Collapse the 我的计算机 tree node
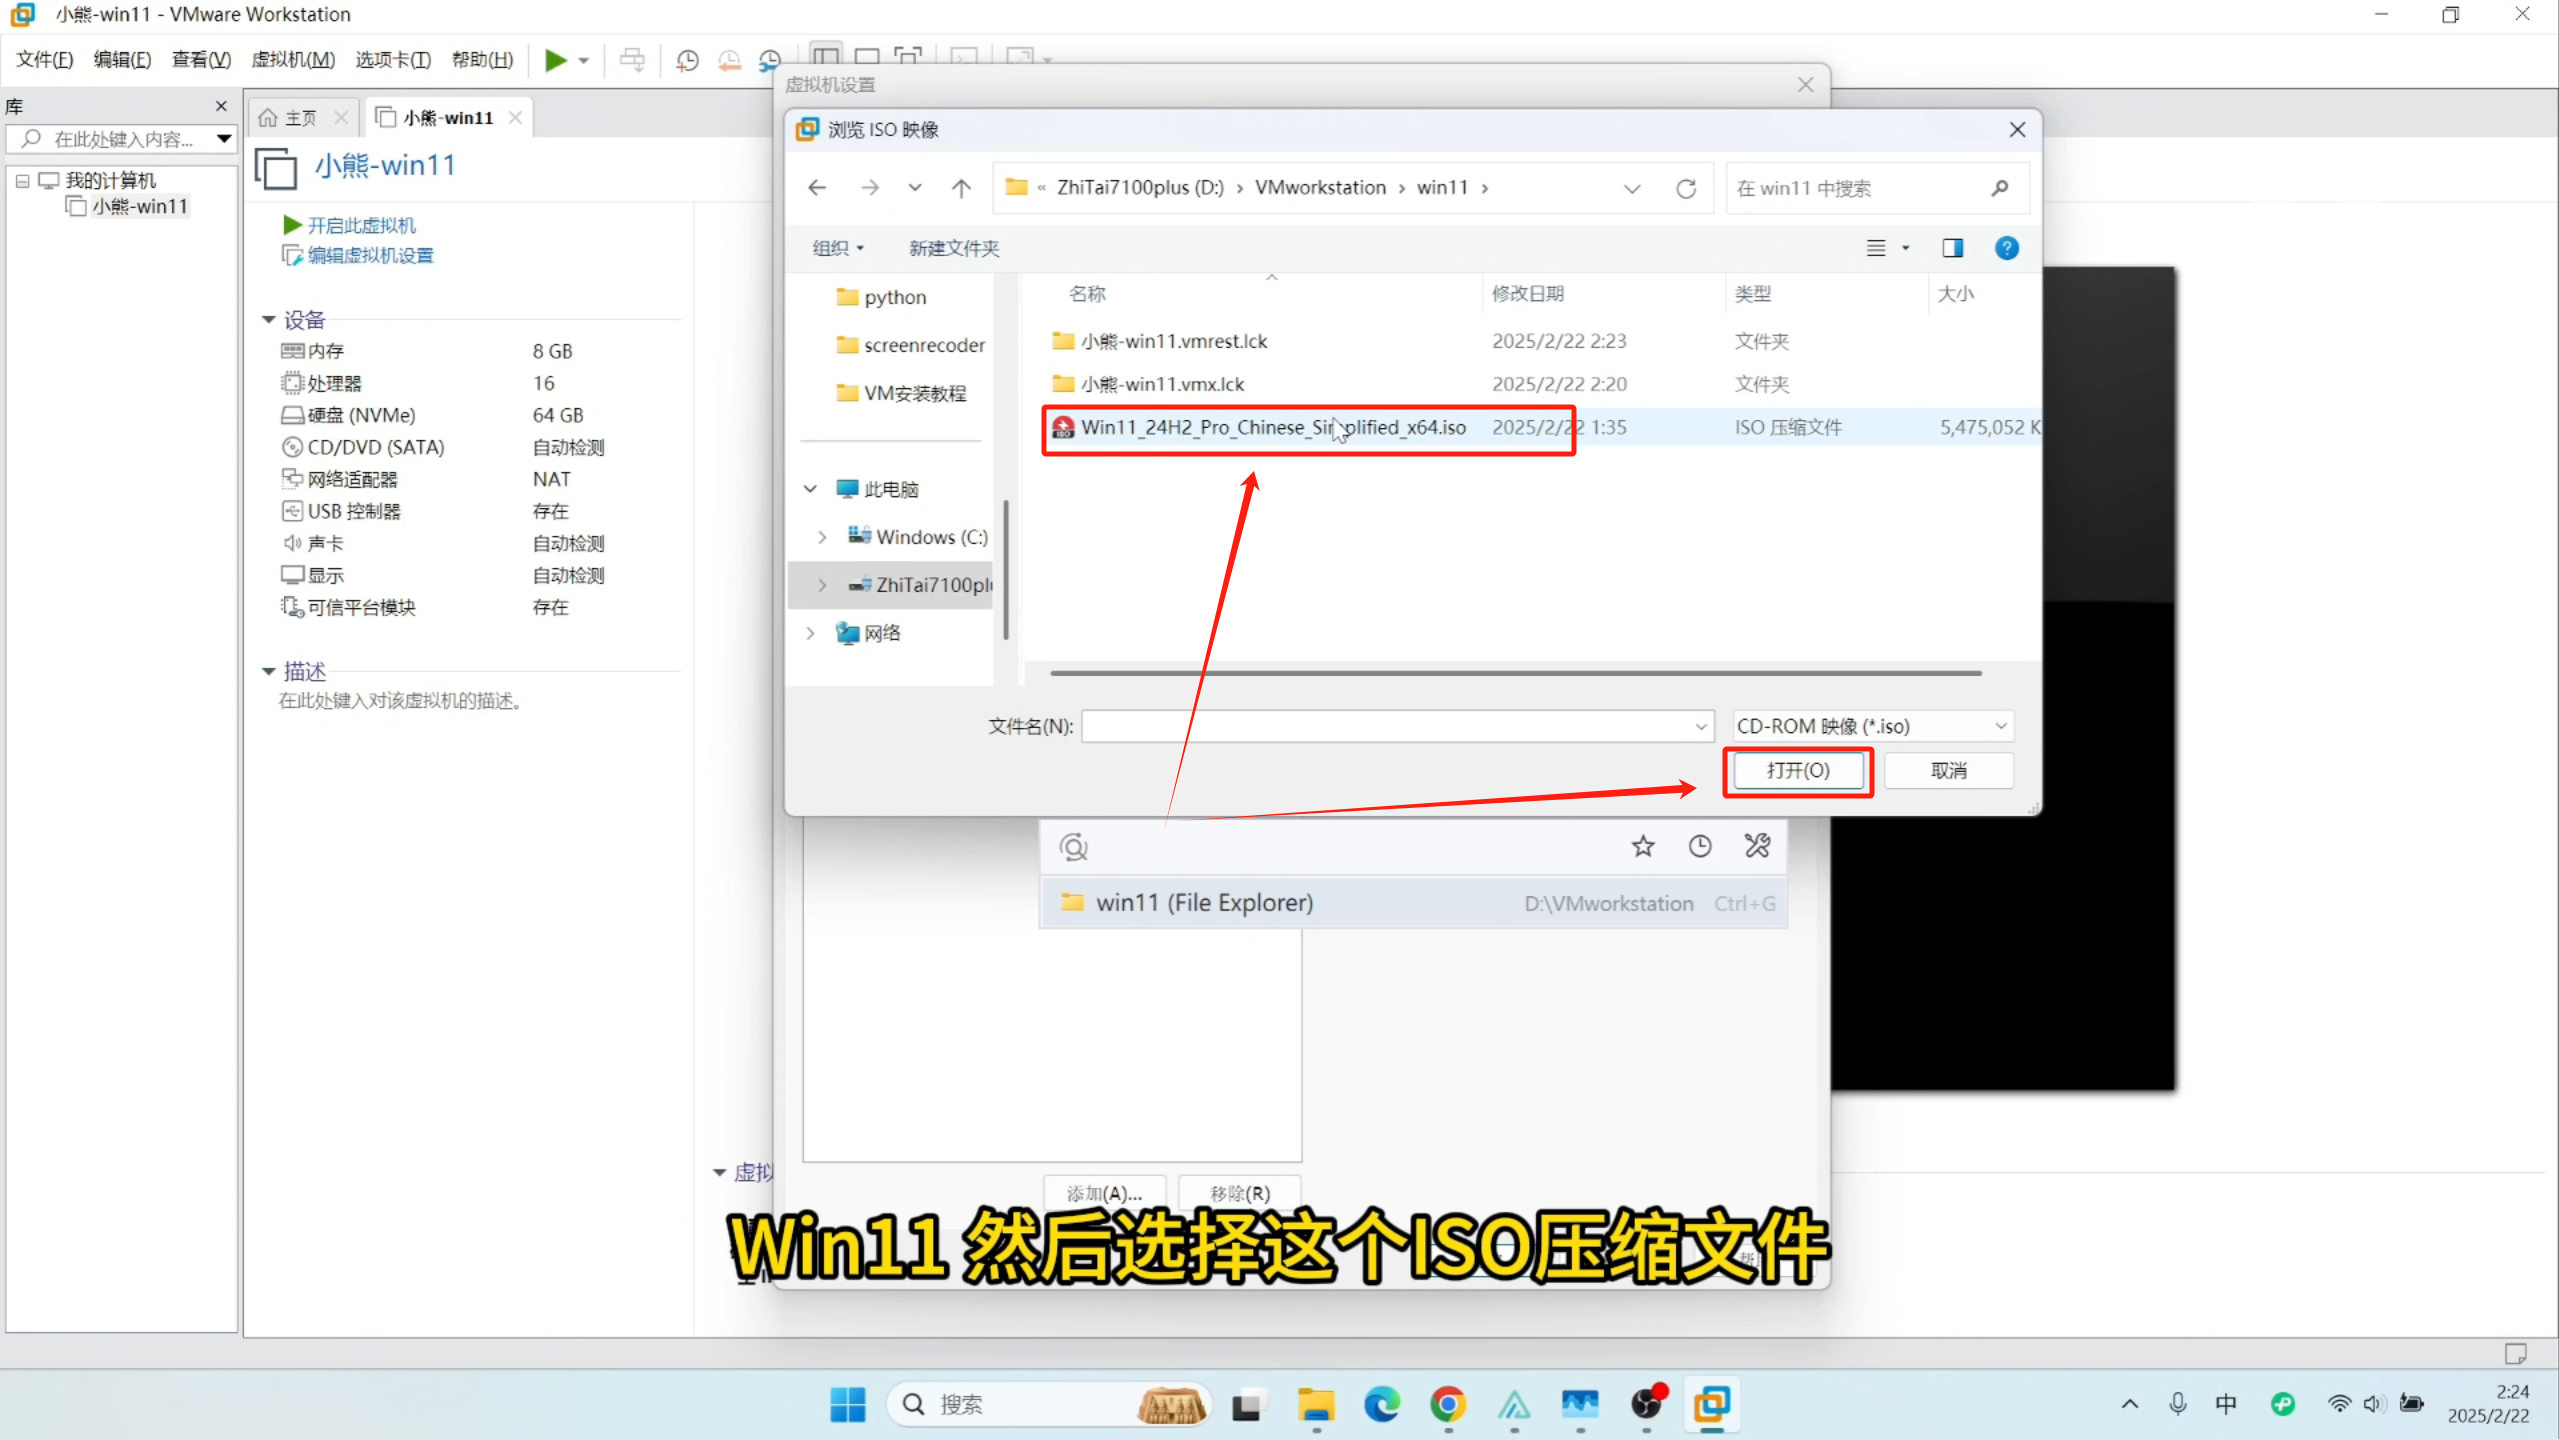2559x1440 pixels. click(22, 181)
